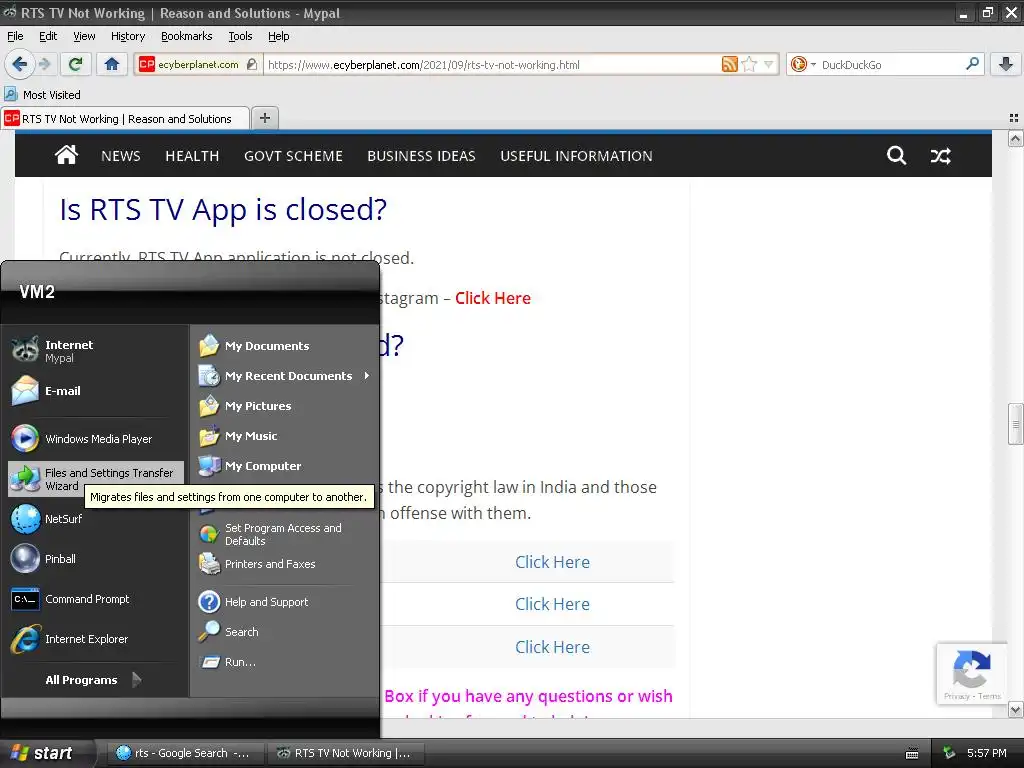The width and height of the screenshot is (1024, 768).
Task: Go to GOVT SCHEME section
Action: tap(293, 155)
